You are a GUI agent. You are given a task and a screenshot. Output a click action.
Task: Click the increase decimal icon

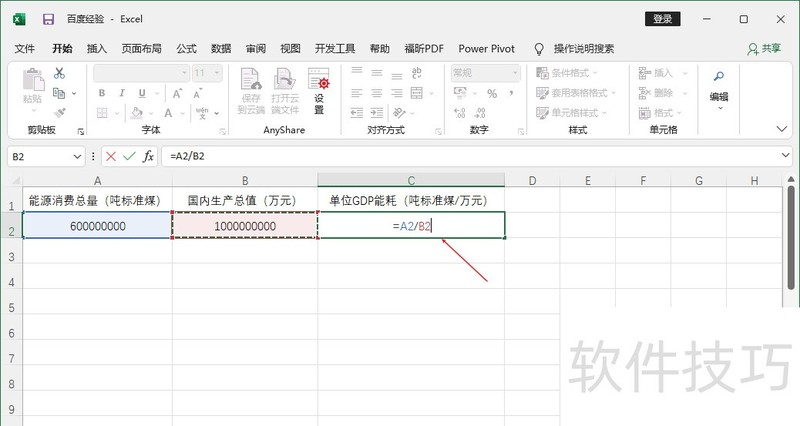pos(460,113)
